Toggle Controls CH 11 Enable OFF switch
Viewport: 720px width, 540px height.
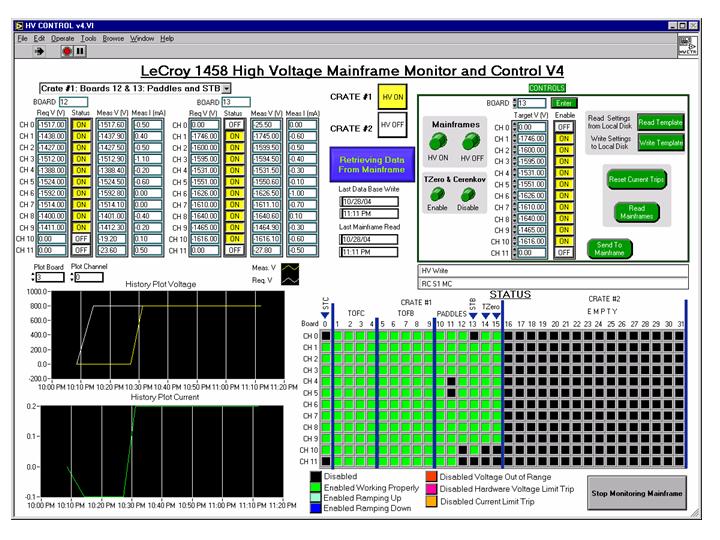[564, 253]
